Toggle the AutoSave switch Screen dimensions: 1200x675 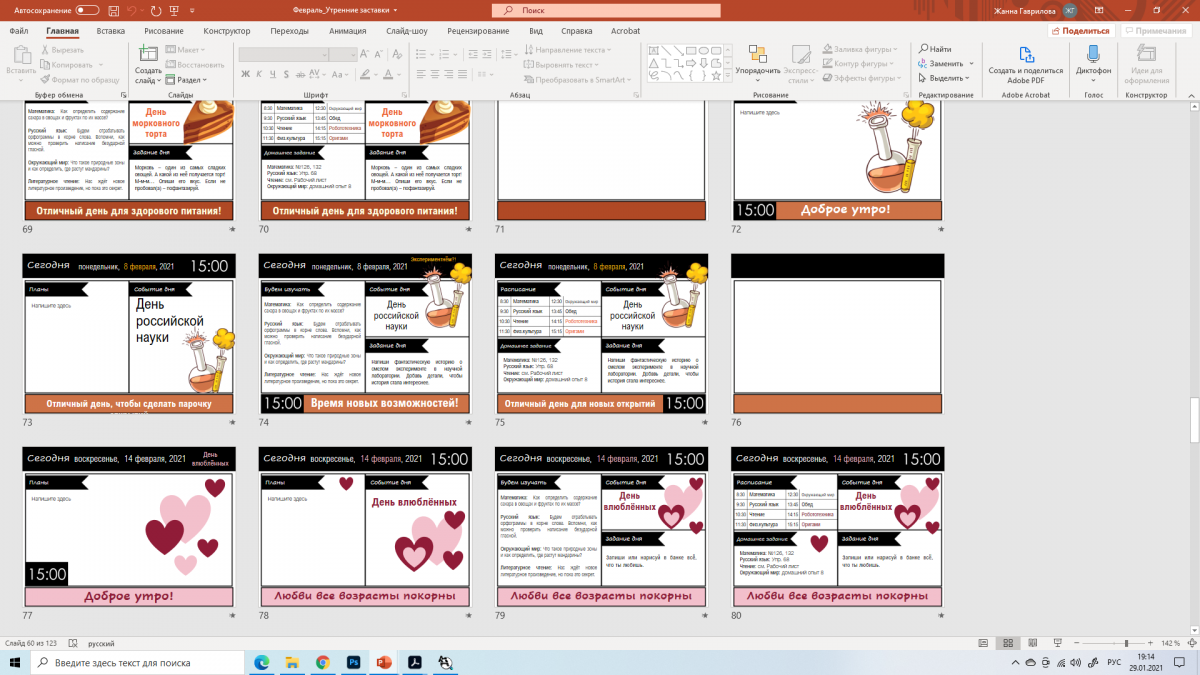coord(87,10)
